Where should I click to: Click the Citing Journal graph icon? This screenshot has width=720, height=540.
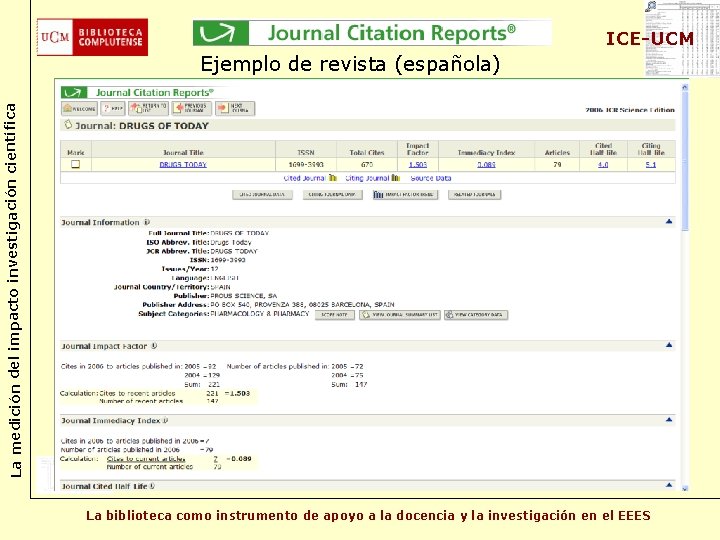point(395,178)
